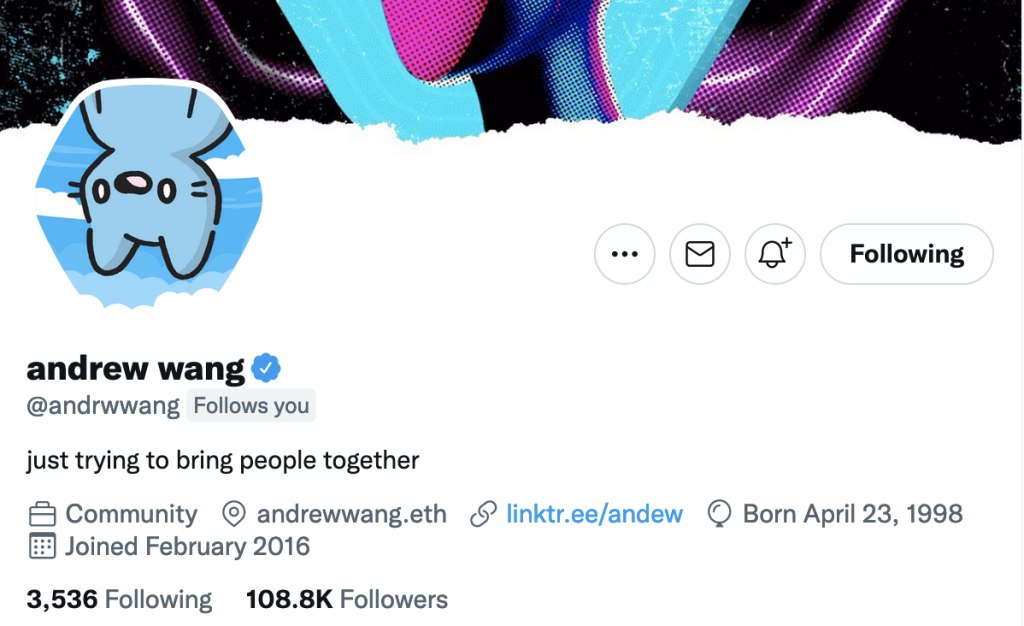
Task: Open the linktr.ee/andew link
Action: [x=594, y=514]
